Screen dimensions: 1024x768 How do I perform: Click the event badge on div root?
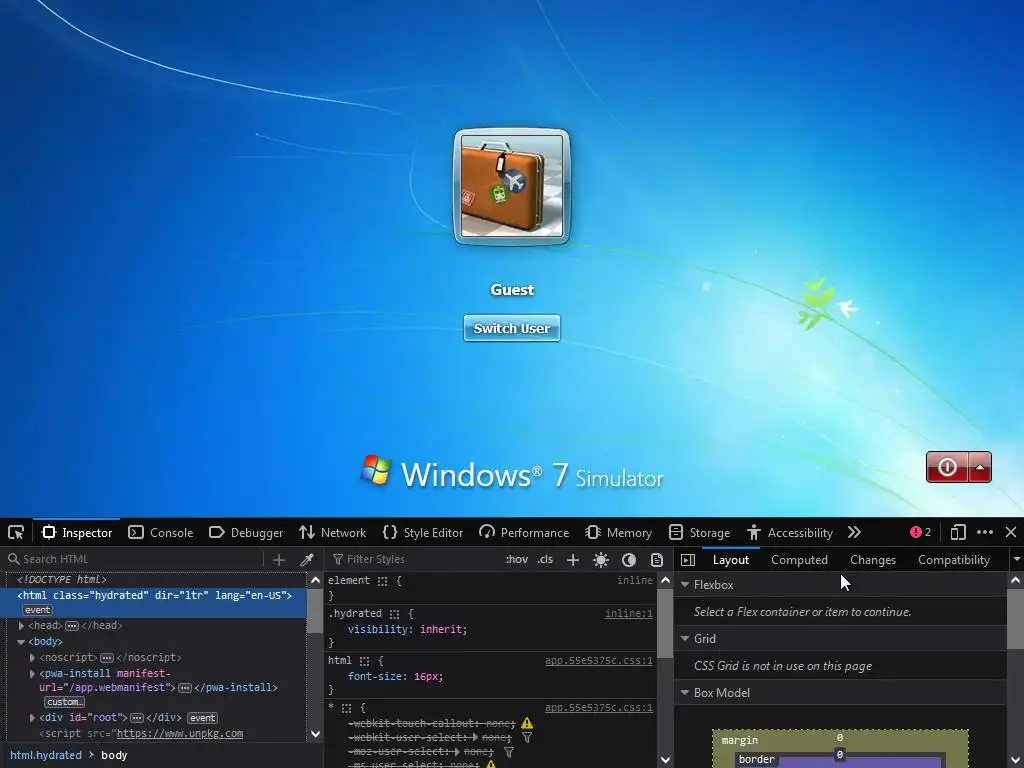pos(202,718)
